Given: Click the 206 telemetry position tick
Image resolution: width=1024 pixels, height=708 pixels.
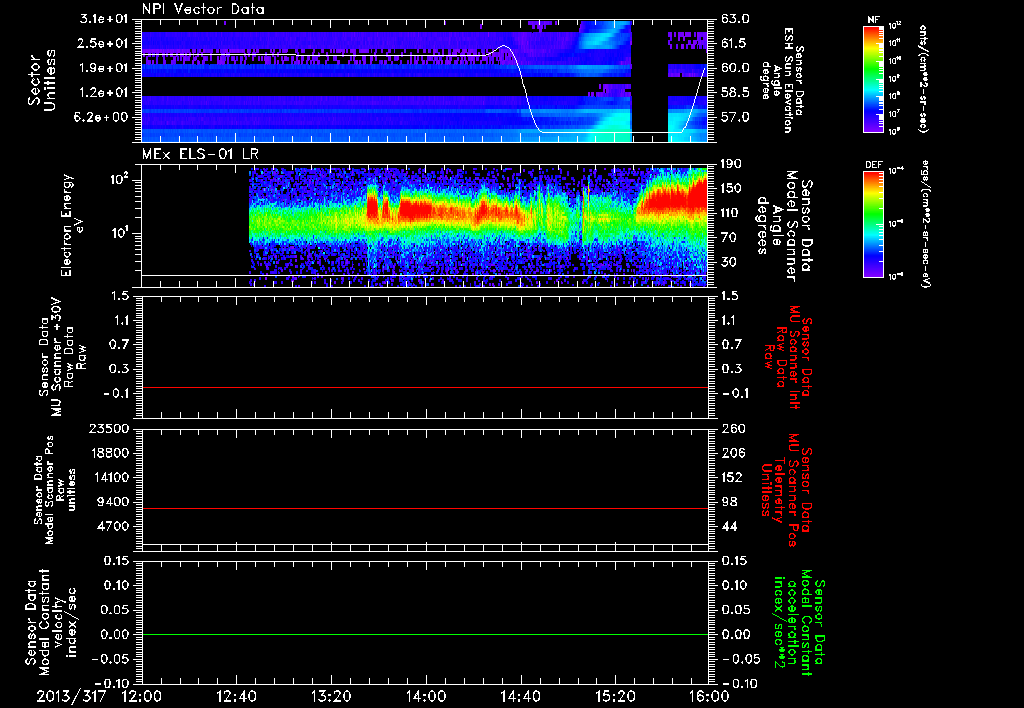Looking at the screenshot, I should tap(732, 453).
